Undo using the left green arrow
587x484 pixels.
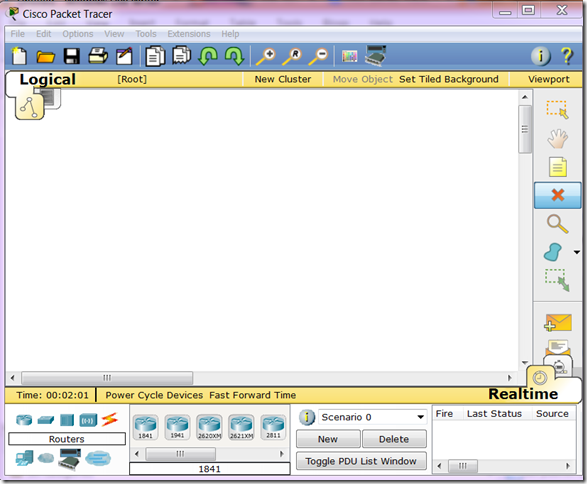(x=208, y=56)
